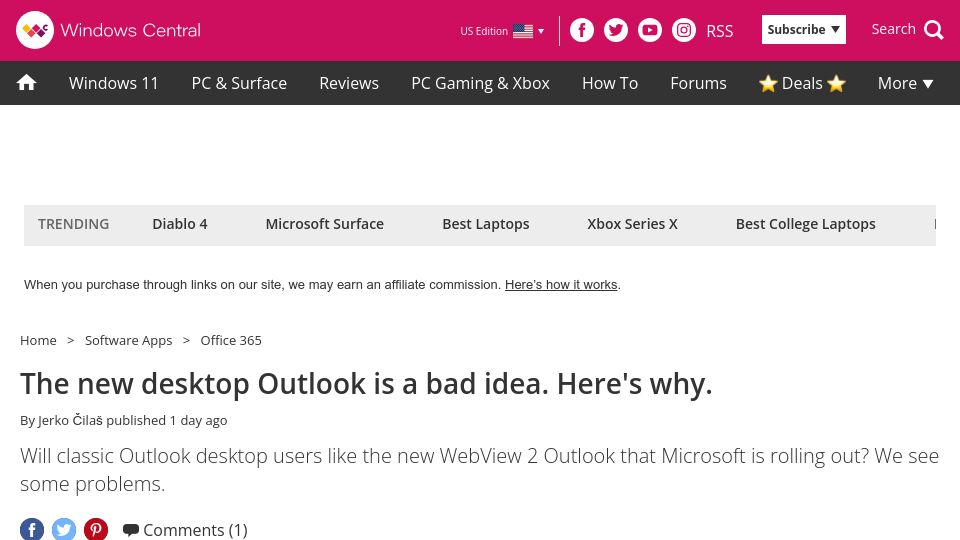960x540 pixels.
Task: Open author Jerko Čilaš profile
Action: click(70, 421)
